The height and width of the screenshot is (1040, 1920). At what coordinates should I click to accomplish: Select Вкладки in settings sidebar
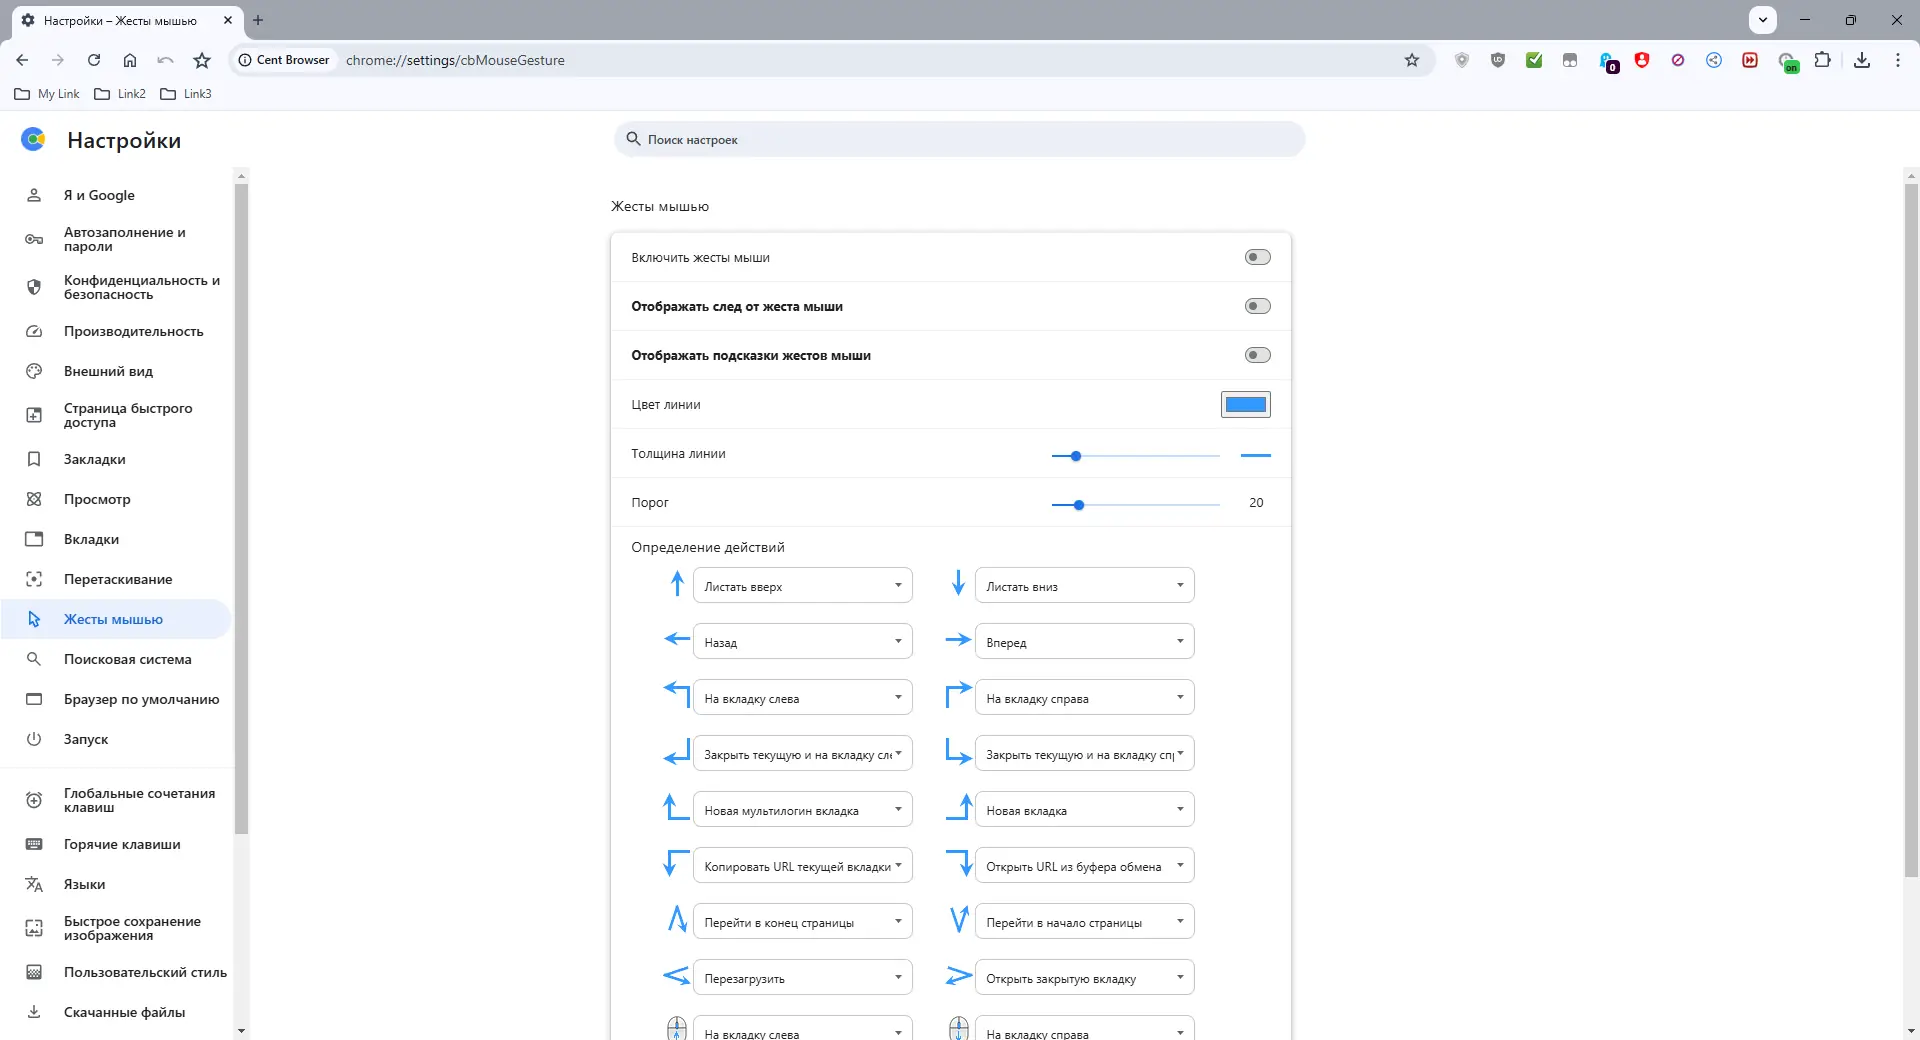coord(116,539)
